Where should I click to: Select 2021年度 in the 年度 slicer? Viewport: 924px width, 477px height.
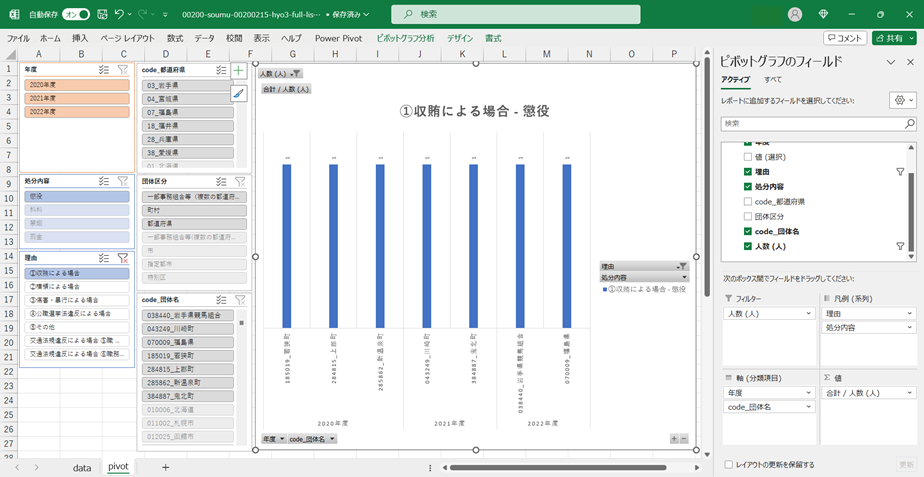pos(78,98)
